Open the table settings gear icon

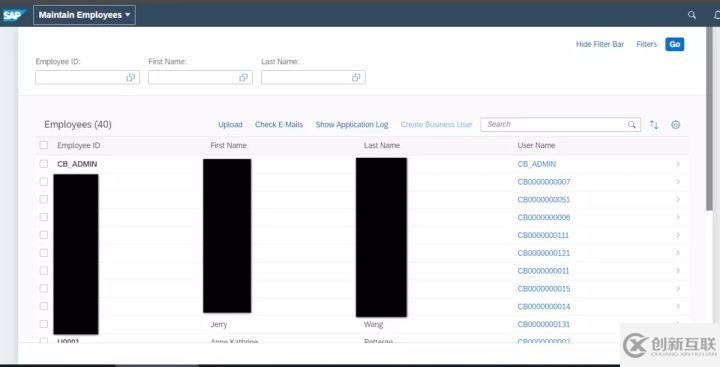tap(675, 124)
